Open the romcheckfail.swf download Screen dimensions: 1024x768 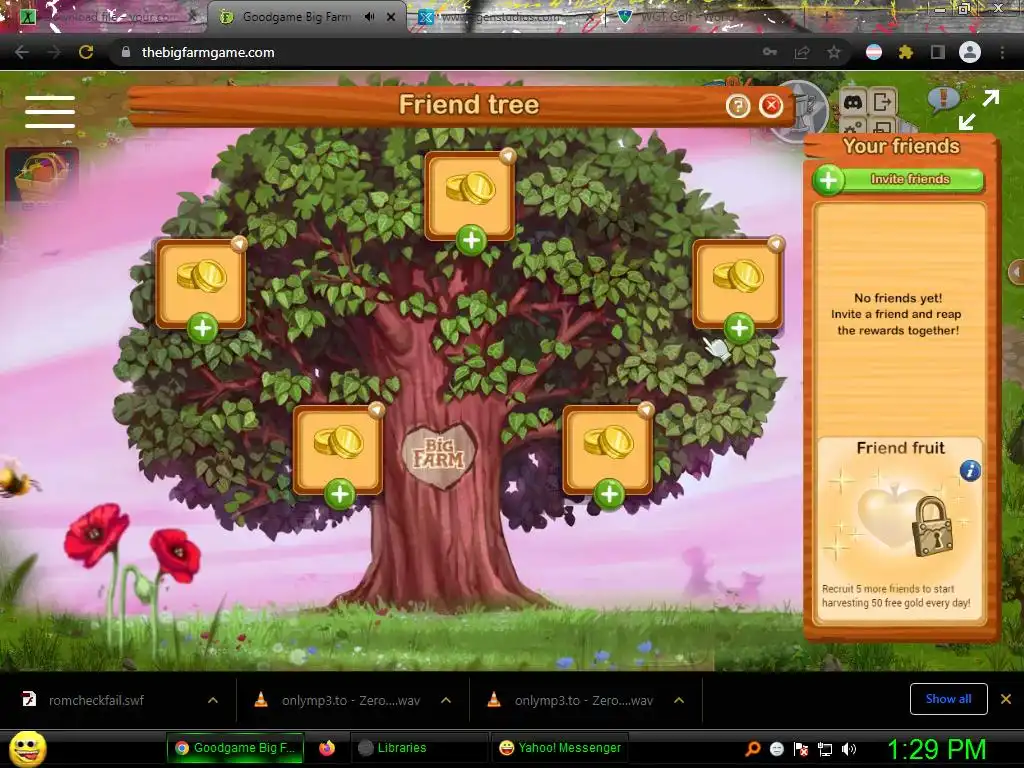(96, 700)
